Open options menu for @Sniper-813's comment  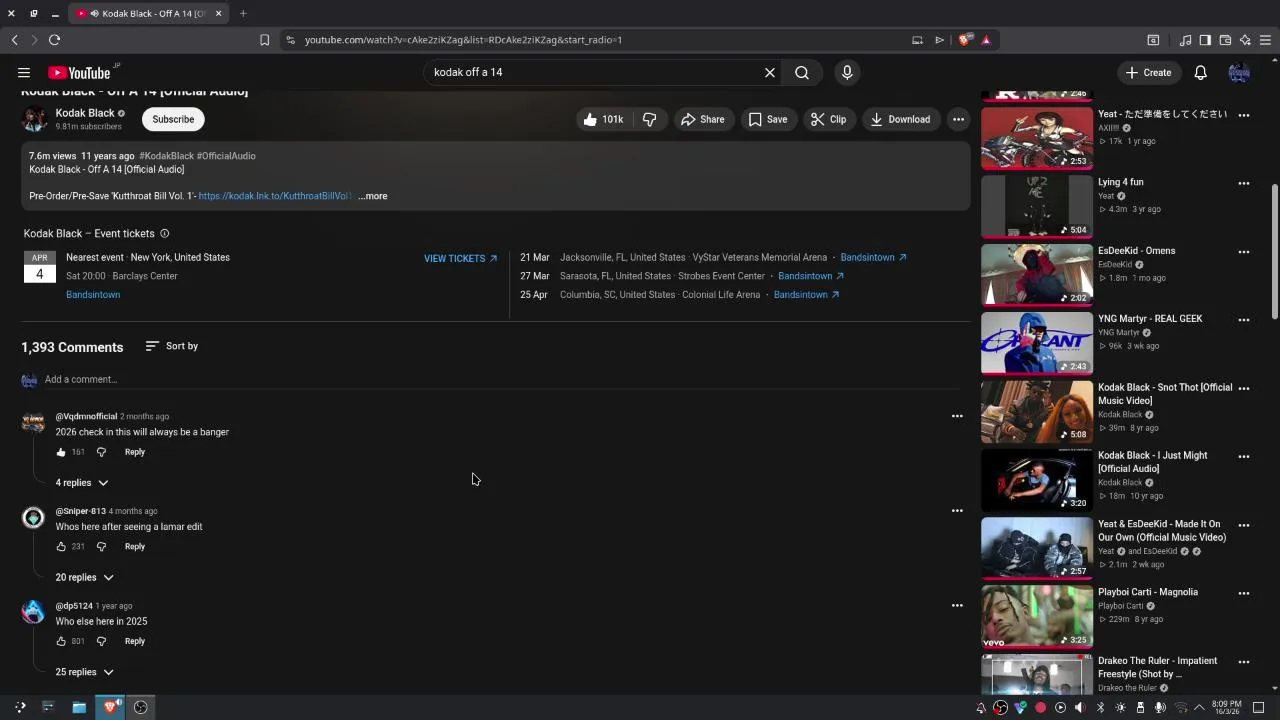click(957, 511)
